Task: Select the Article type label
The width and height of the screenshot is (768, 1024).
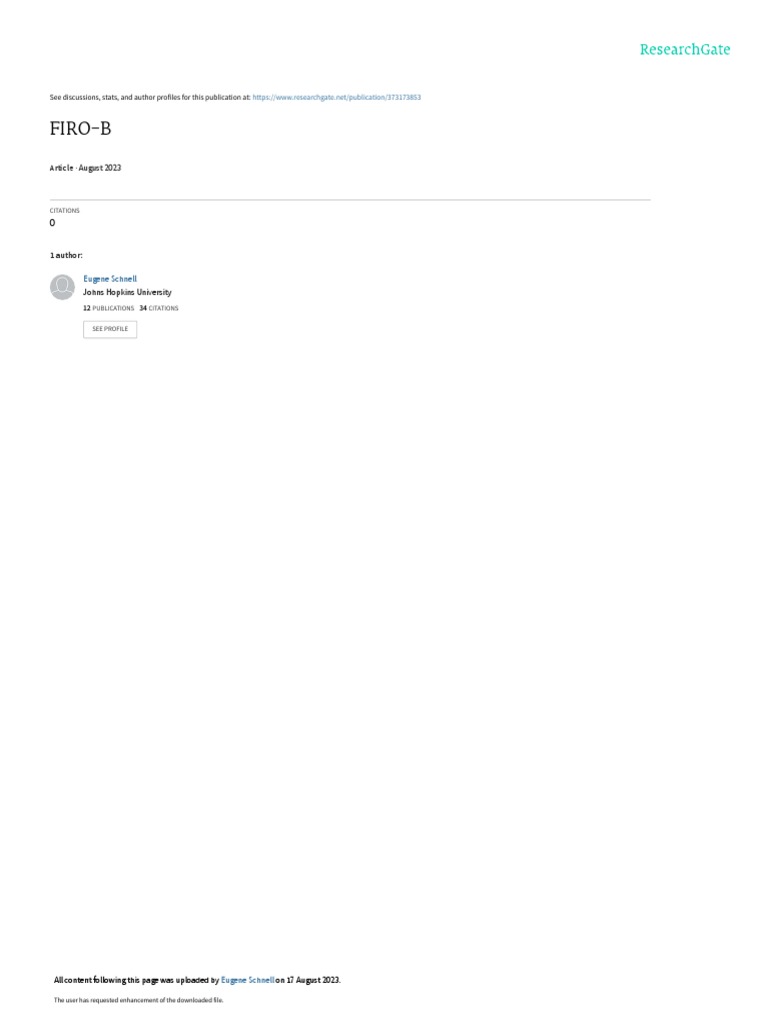Action: pos(61,168)
